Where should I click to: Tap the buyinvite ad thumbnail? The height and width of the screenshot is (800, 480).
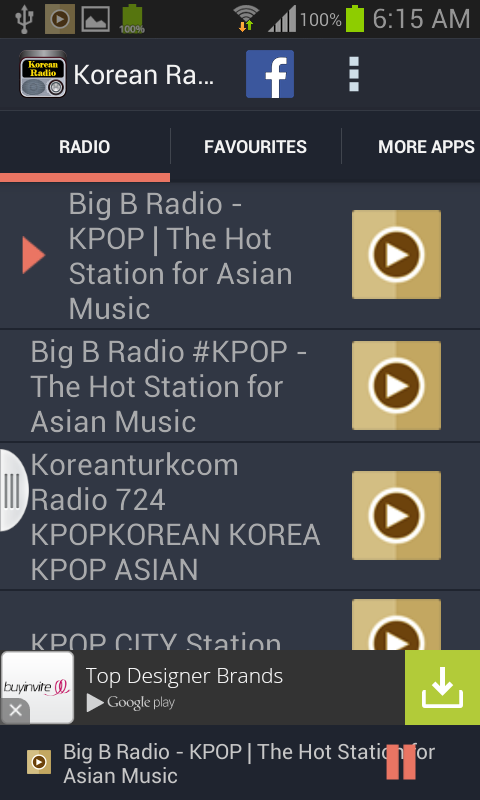(37, 687)
